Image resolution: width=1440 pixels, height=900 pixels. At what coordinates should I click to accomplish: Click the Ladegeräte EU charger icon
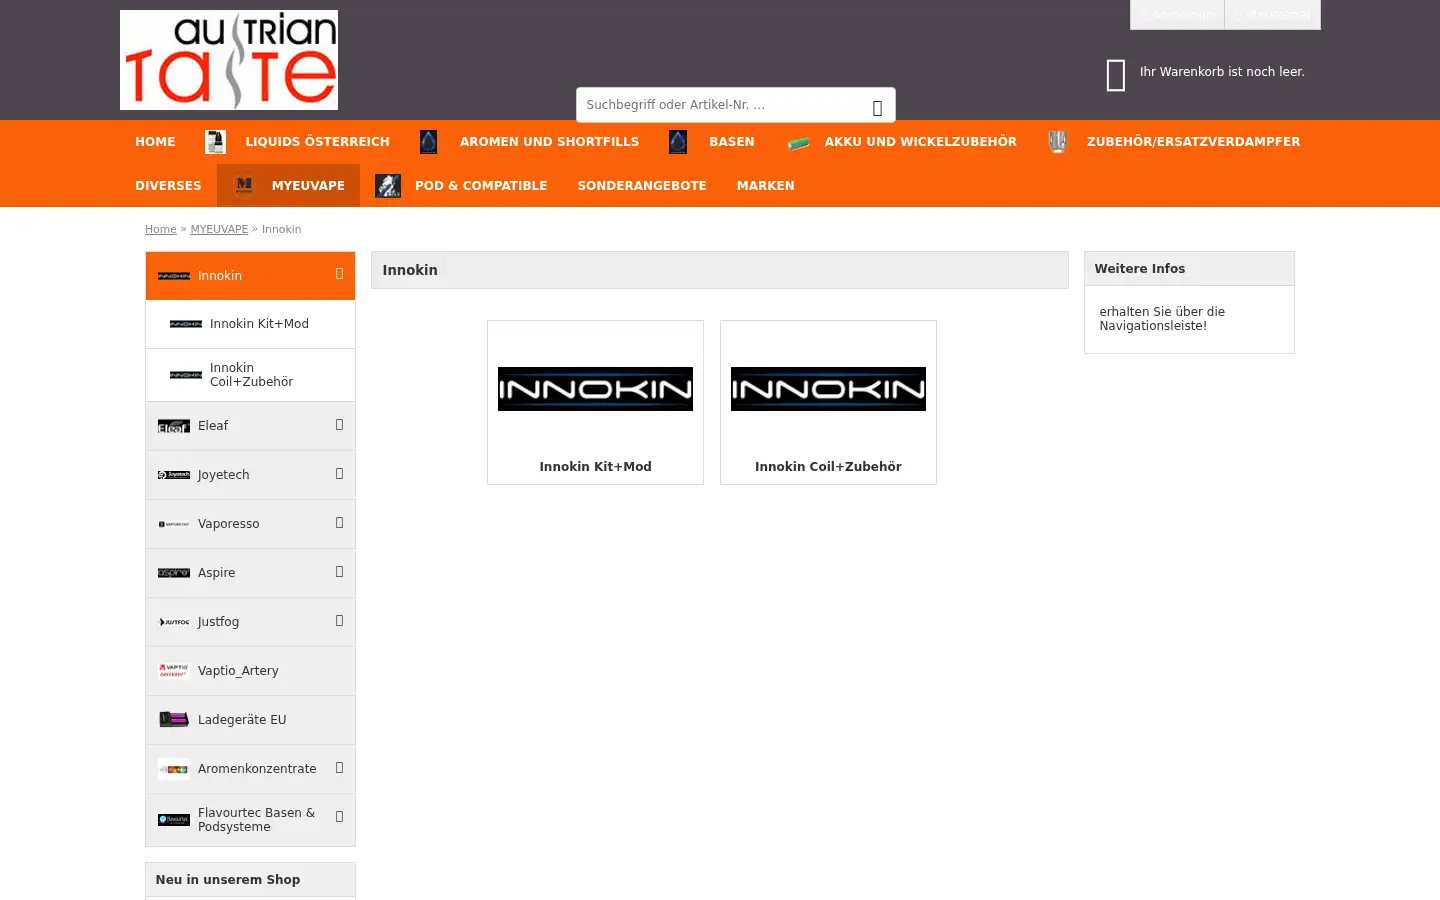tap(174, 720)
